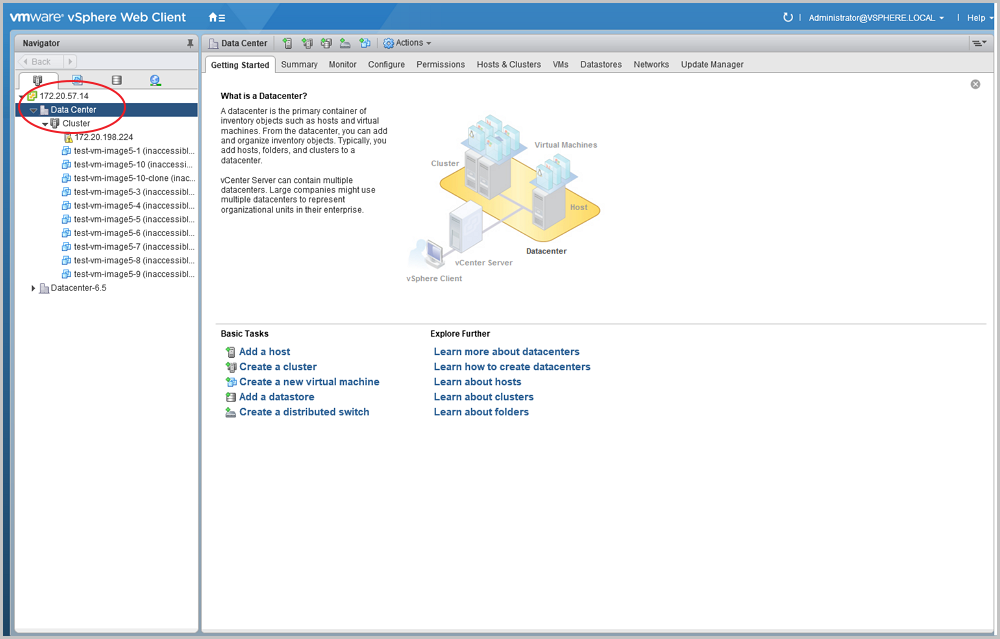This screenshot has height=639, width=1000.
Task: Close the Getting Started info panel
Action: click(x=975, y=84)
